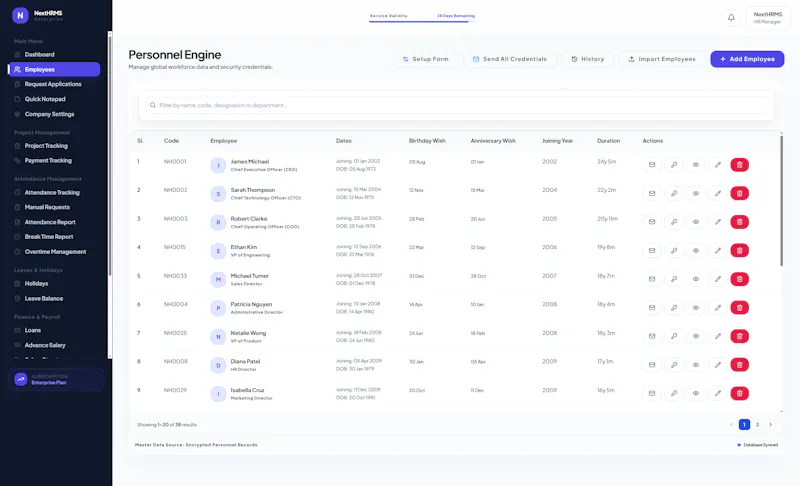Click mail icon in Robert Clarke row
The height and width of the screenshot is (486, 800).
pyautogui.click(x=652, y=222)
